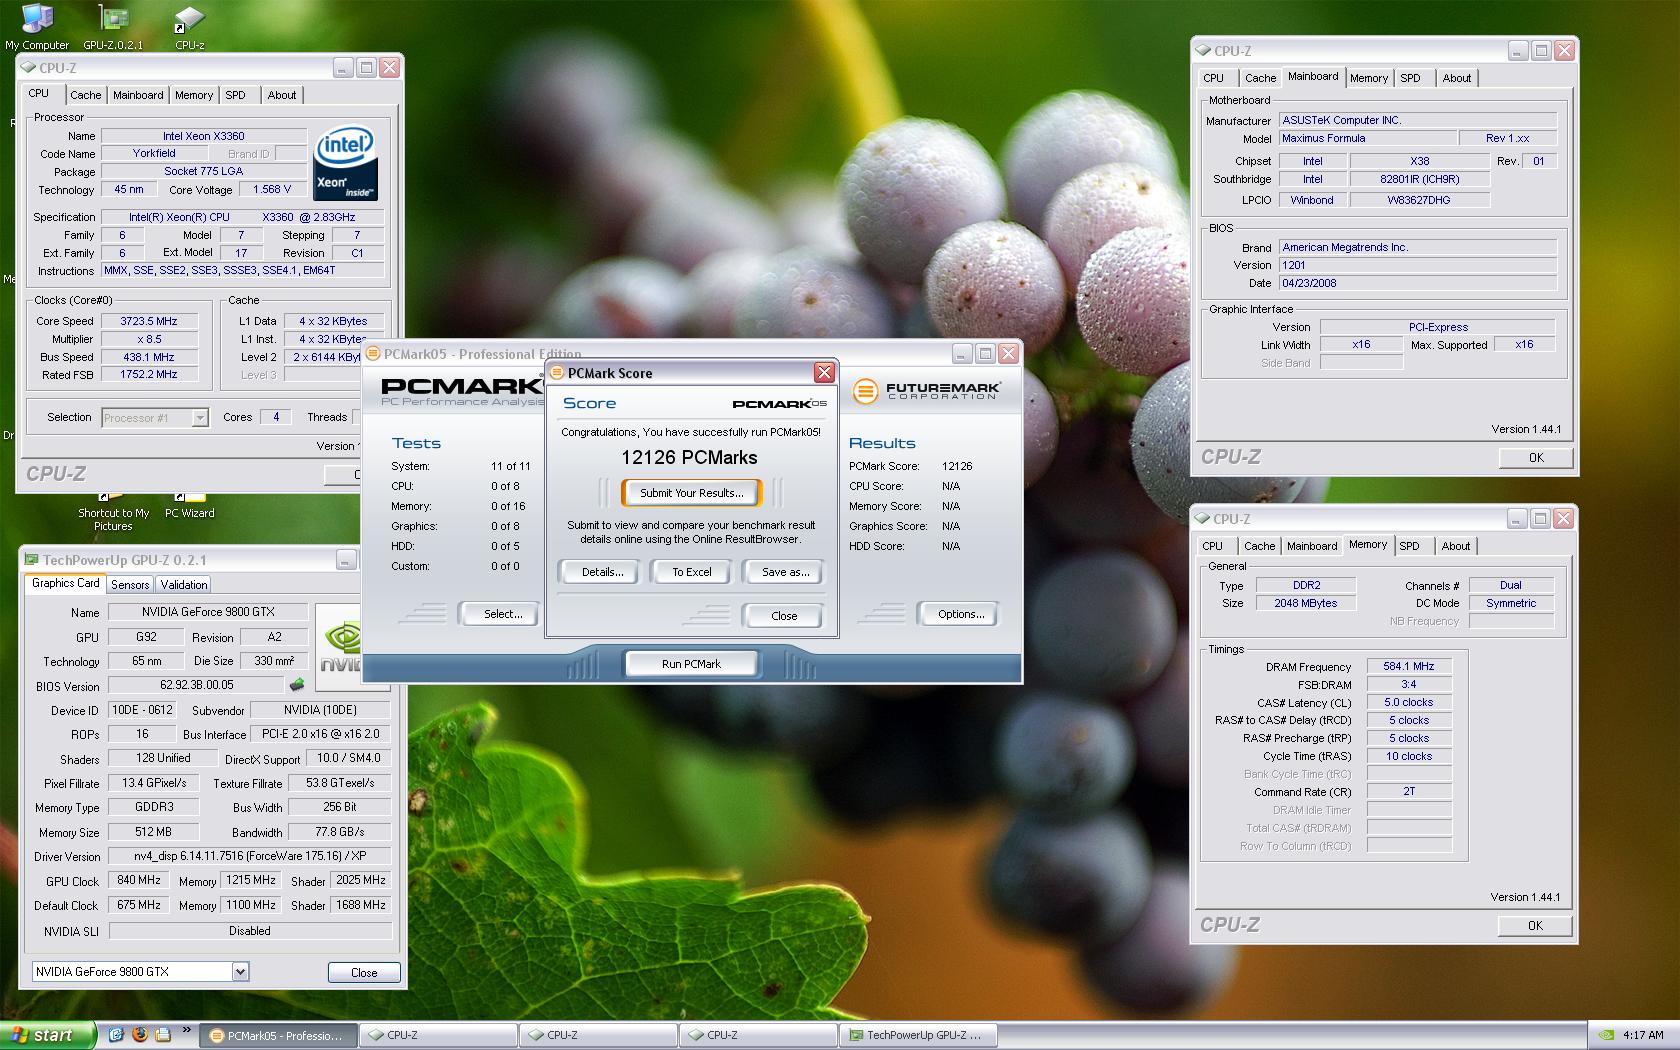Open the Shortcut to My Pictures icon

113,512
